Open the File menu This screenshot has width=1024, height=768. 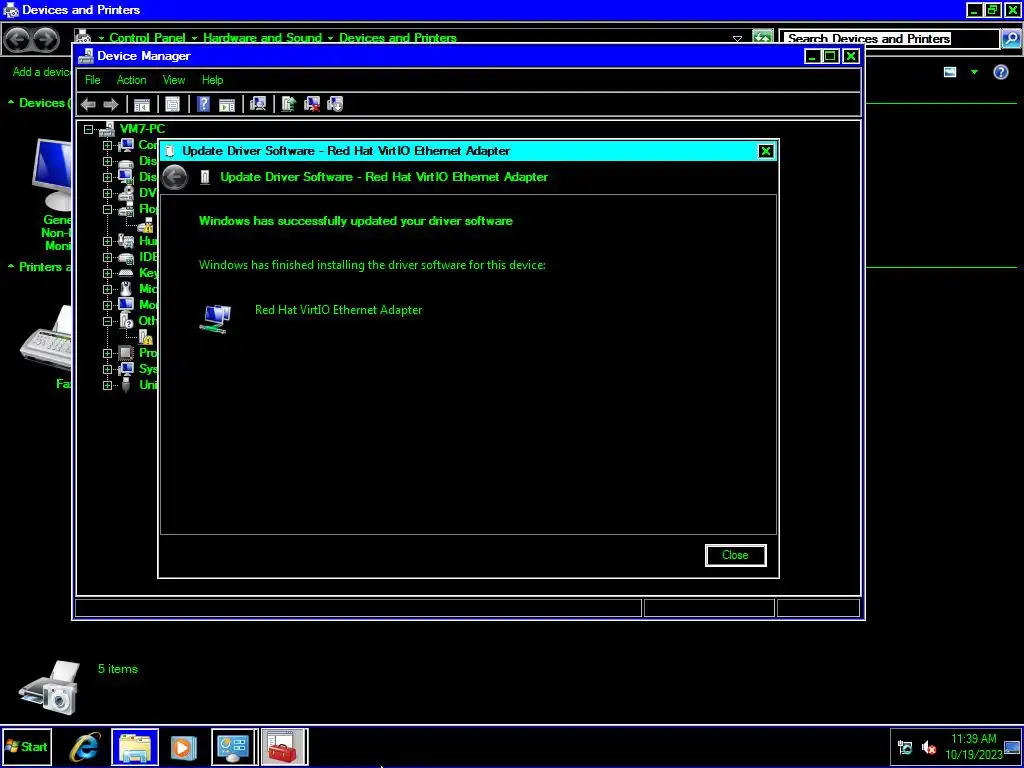tap(93, 80)
